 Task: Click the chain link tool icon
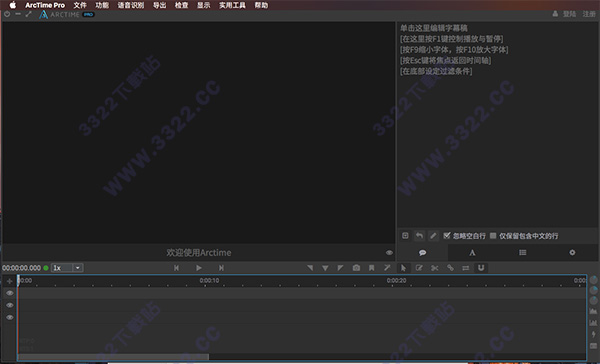pos(450,268)
